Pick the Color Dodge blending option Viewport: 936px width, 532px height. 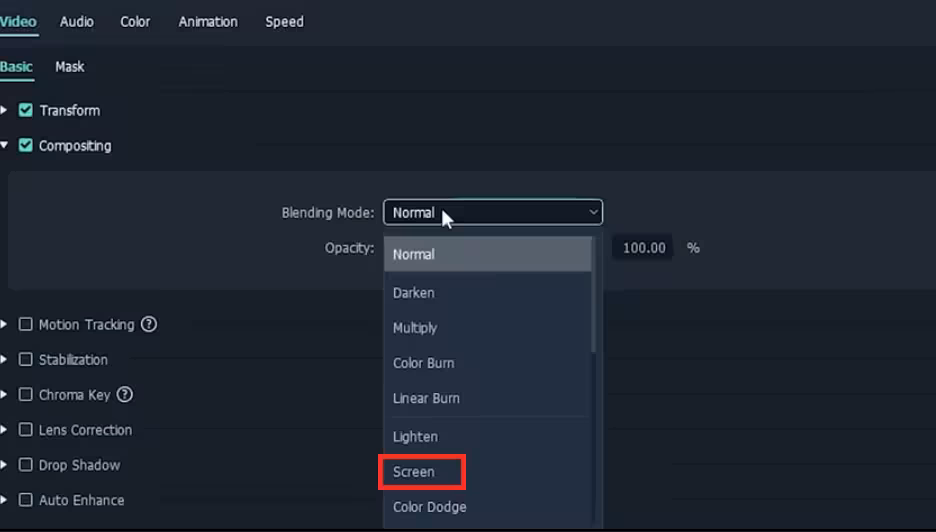[x=429, y=507]
